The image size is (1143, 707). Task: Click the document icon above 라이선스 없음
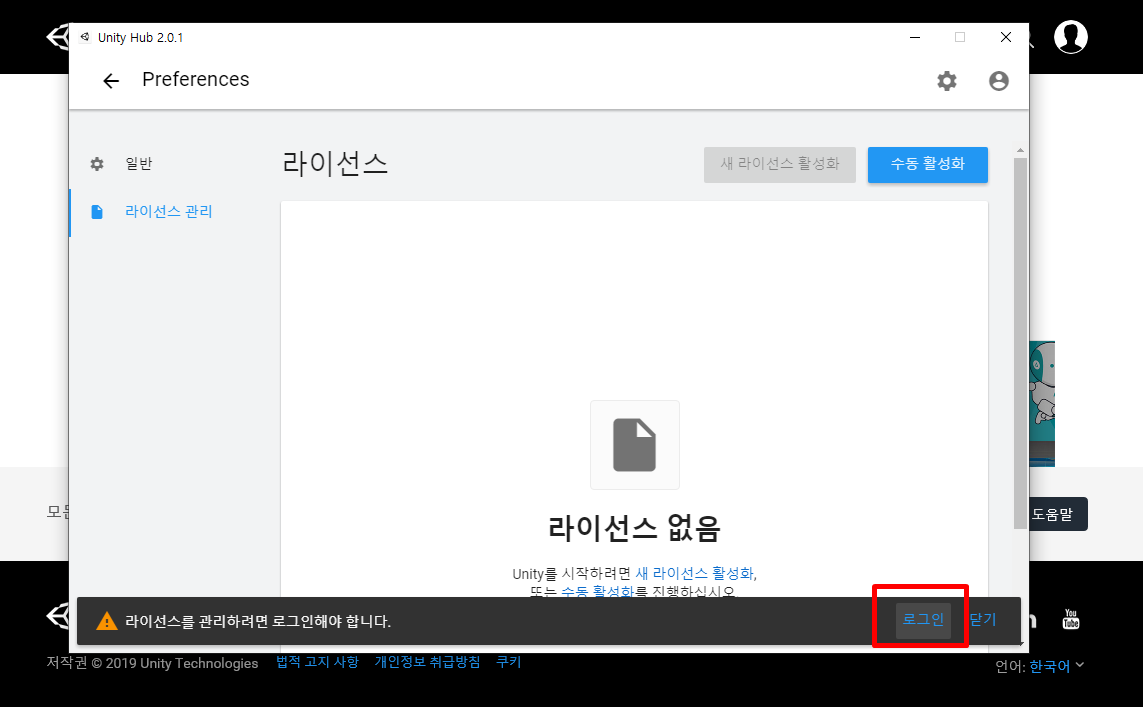pos(634,445)
